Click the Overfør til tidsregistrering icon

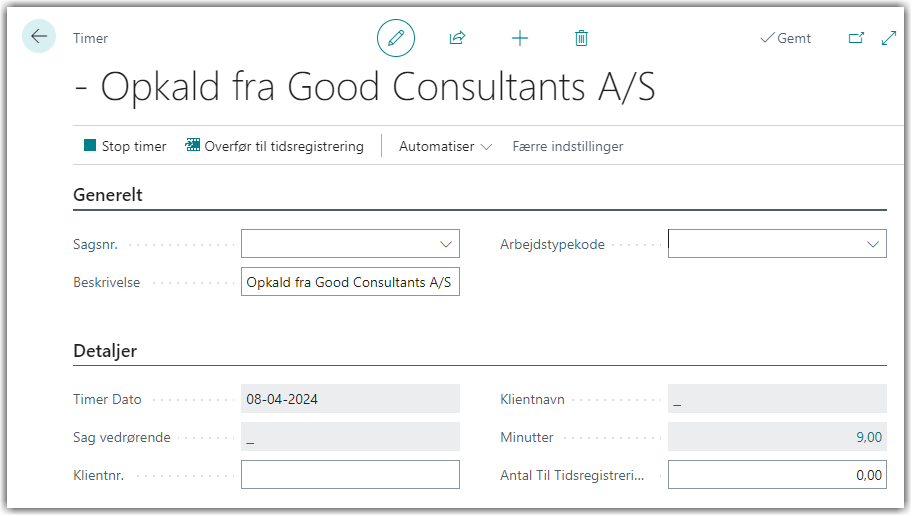pos(193,146)
